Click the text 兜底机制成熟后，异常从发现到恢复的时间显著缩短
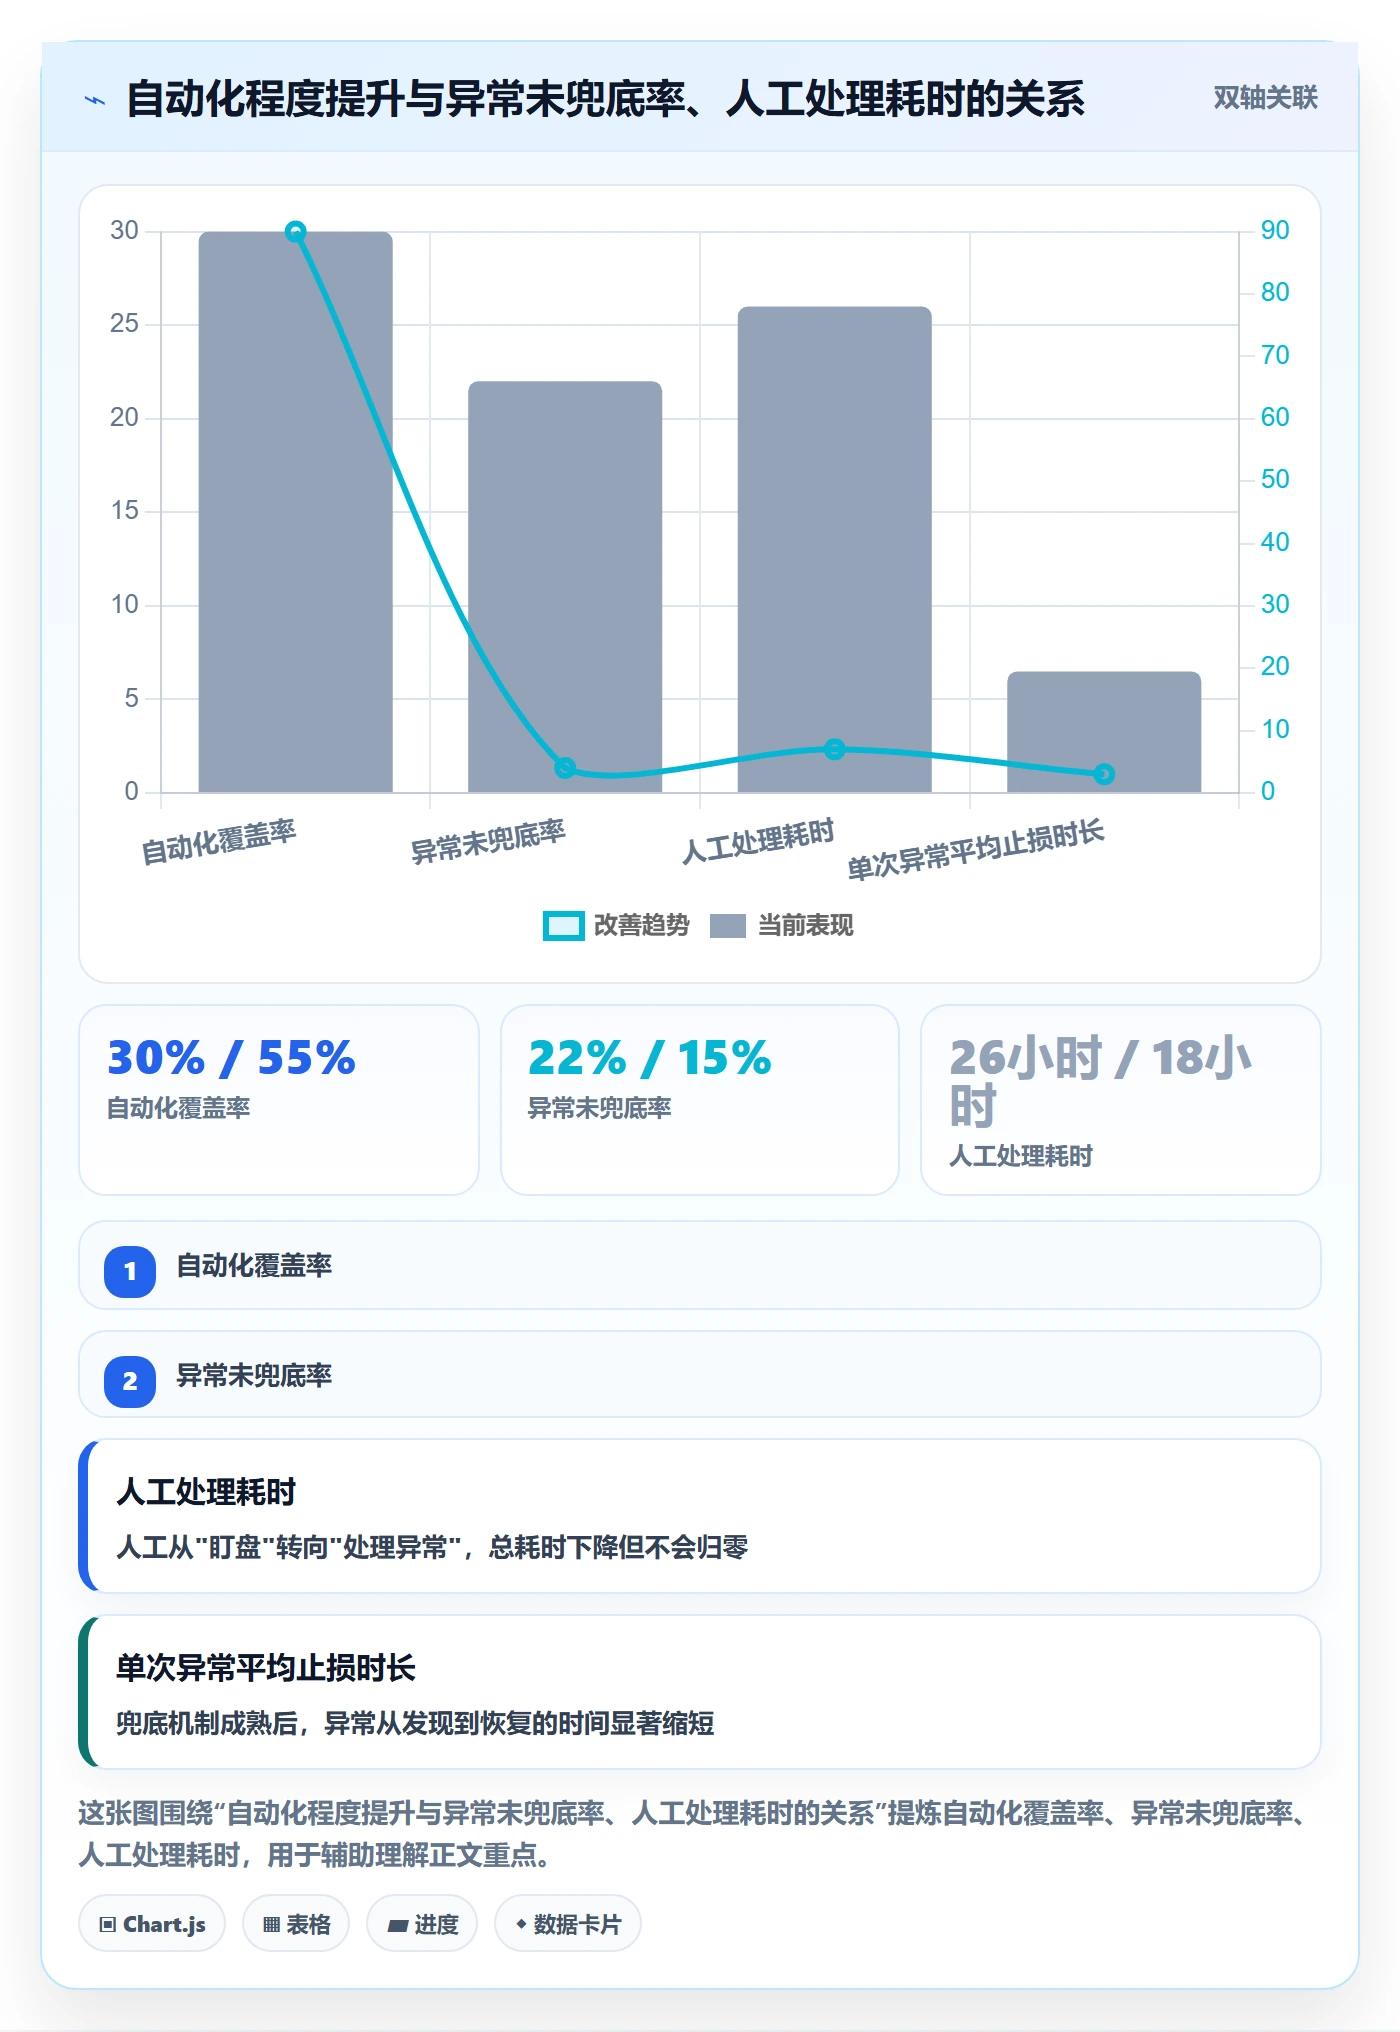Image resolution: width=1400 pixels, height=2032 pixels. [415, 1724]
